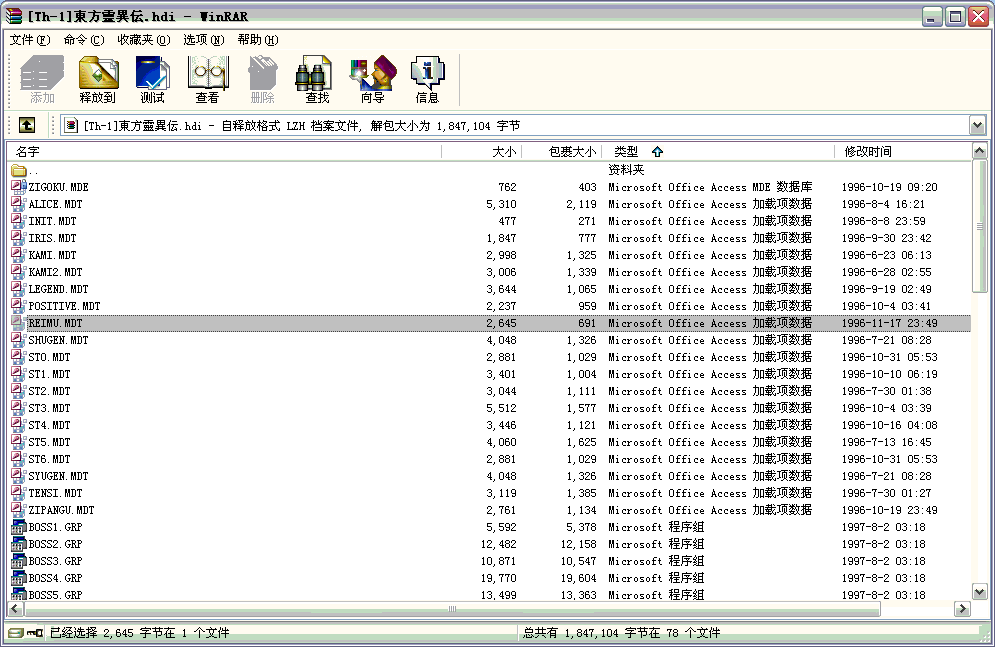Screen dimensions: 995x647
Task: Click the TENSI.MDT file icon
Action: click(18, 493)
